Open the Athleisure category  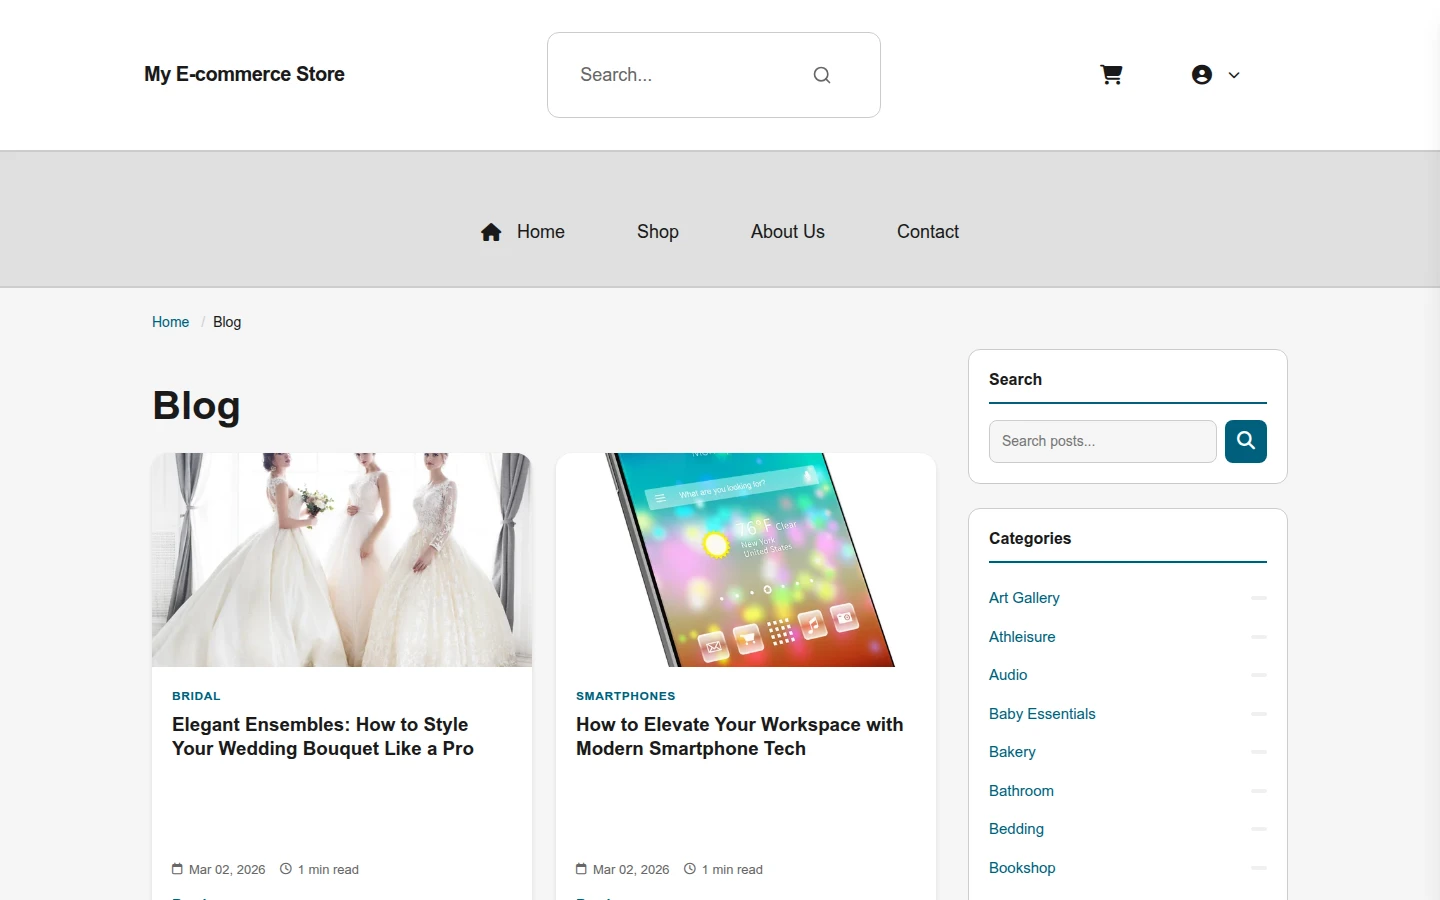point(1022,637)
